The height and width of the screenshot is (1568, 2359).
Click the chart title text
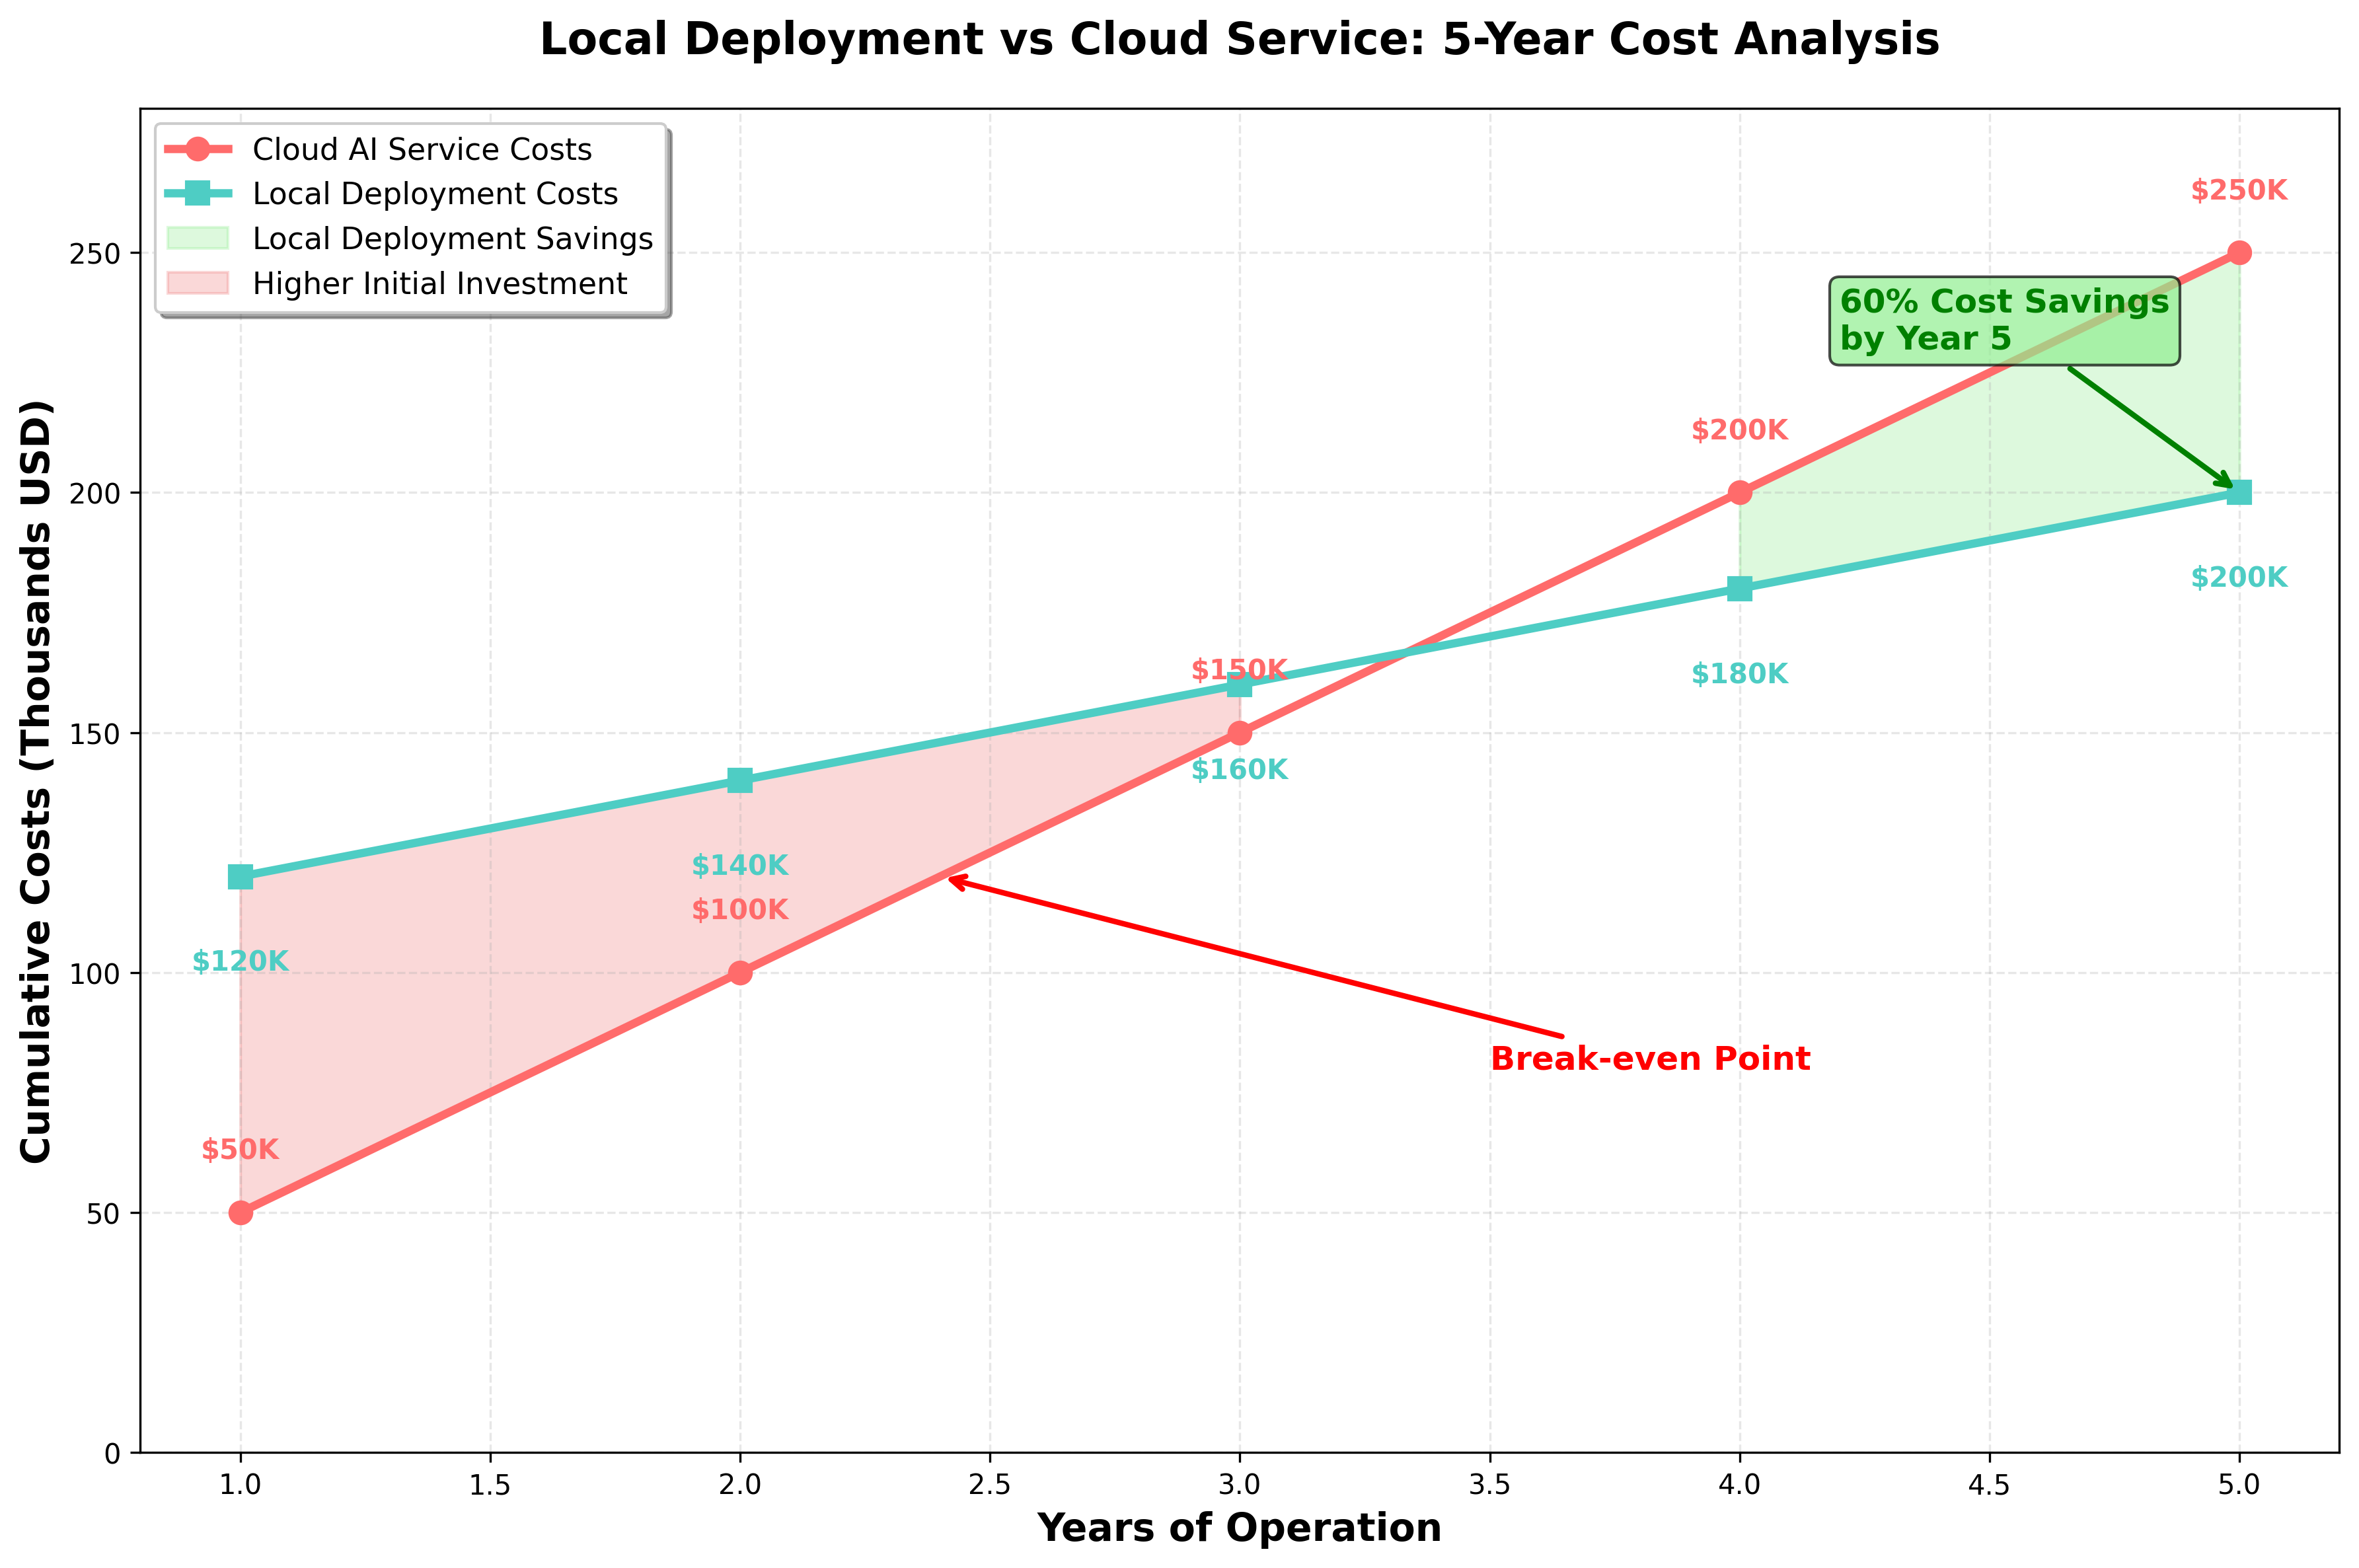point(1239,40)
